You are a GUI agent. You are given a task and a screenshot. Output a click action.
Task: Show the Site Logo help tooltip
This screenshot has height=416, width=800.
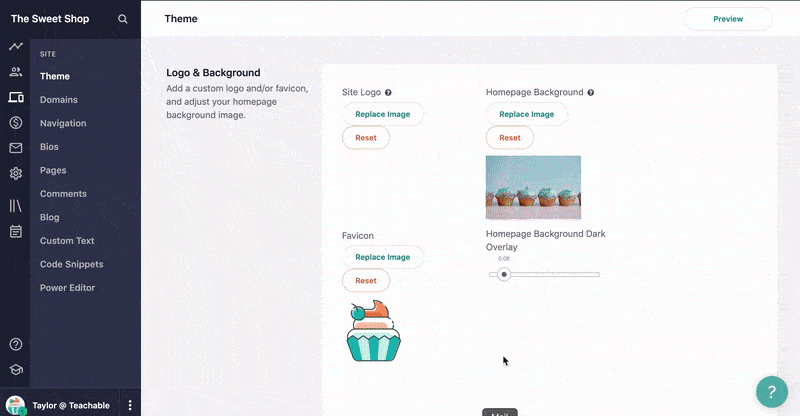388,92
